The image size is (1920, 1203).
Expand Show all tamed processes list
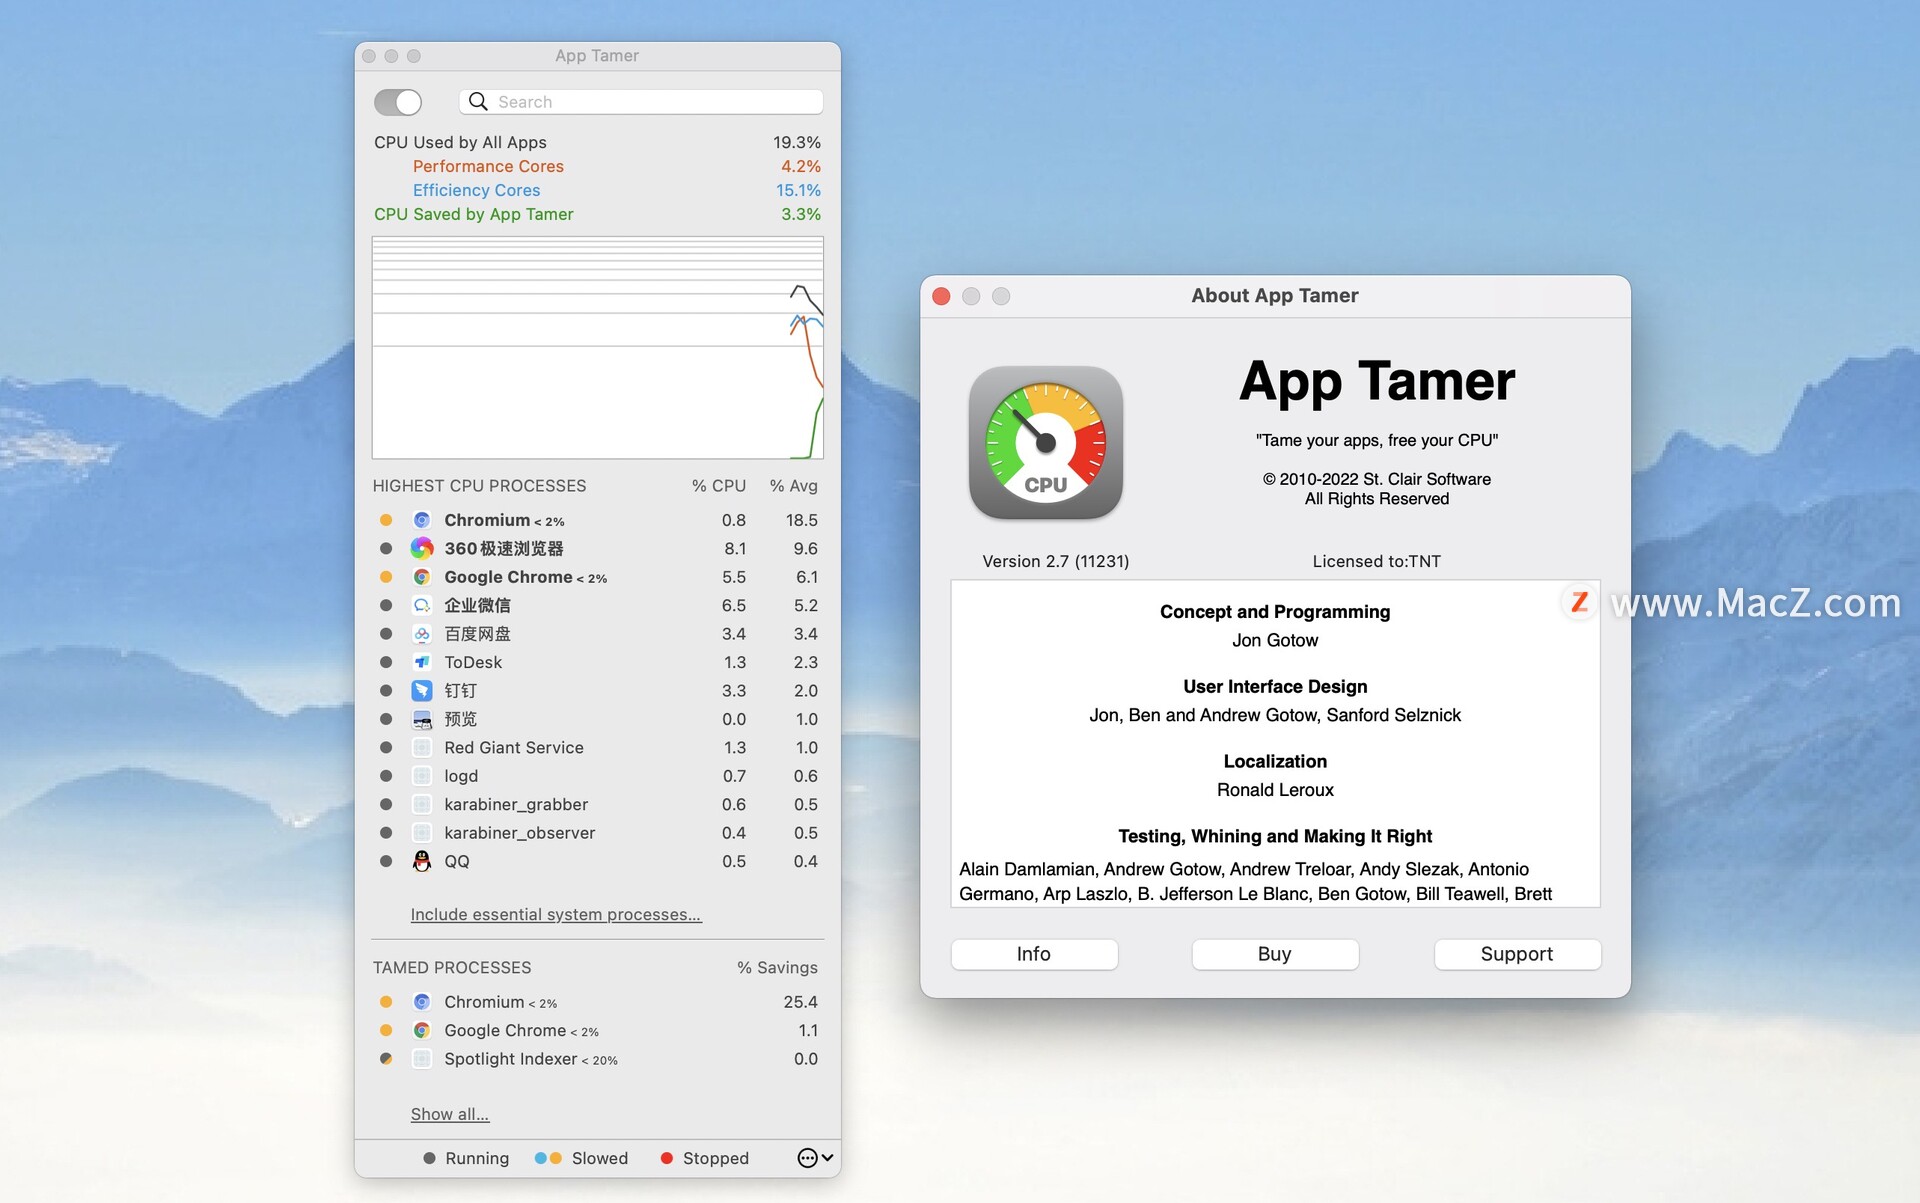447,1113
